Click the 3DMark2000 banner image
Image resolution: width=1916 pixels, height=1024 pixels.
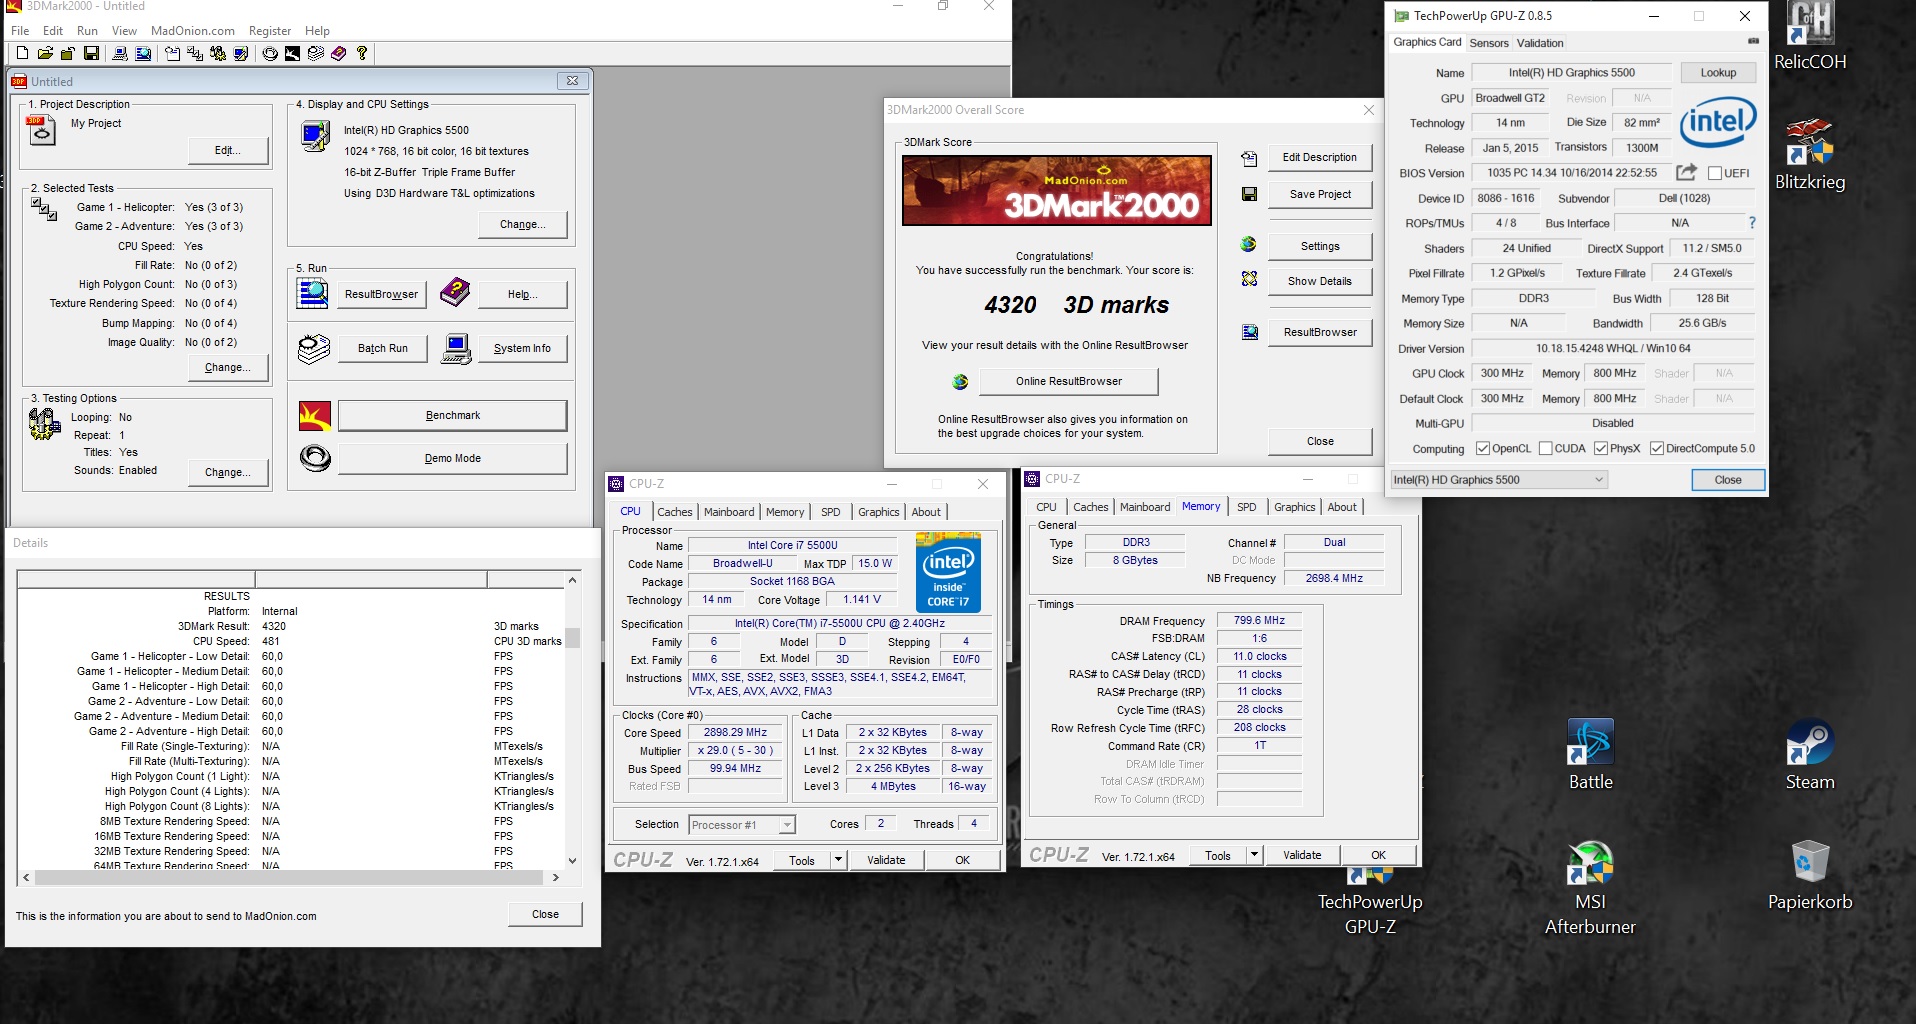point(1057,190)
